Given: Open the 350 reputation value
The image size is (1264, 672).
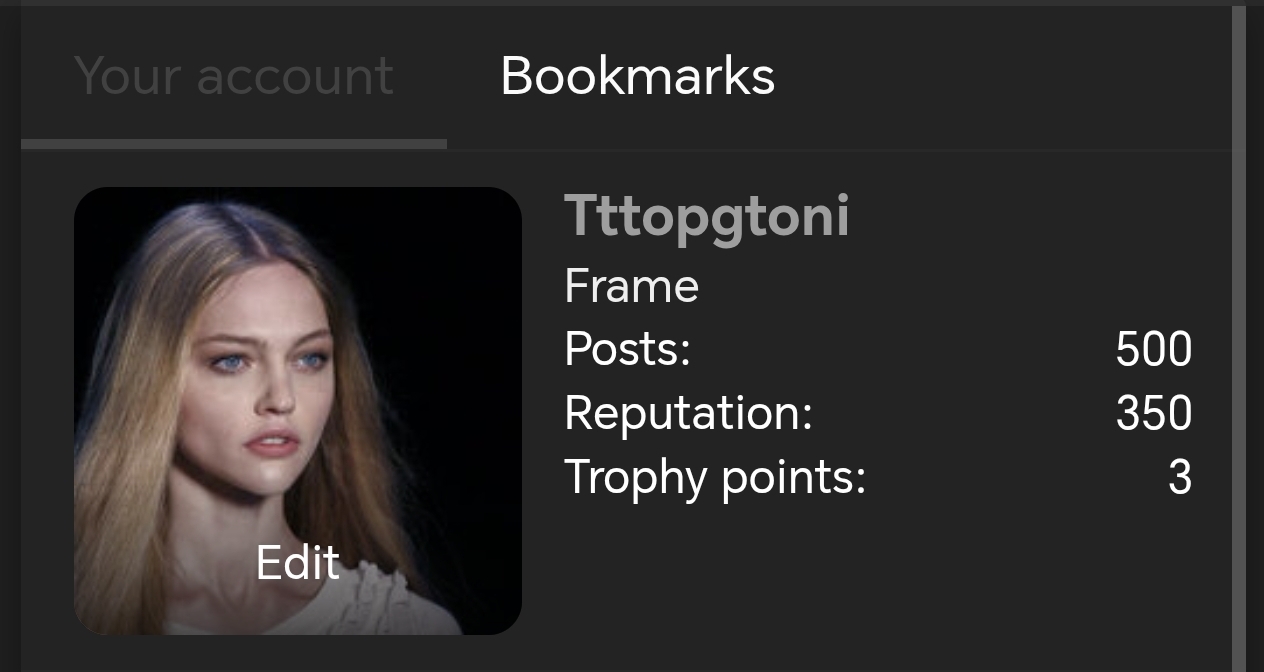Looking at the screenshot, I should click(x=1154, y=413).
